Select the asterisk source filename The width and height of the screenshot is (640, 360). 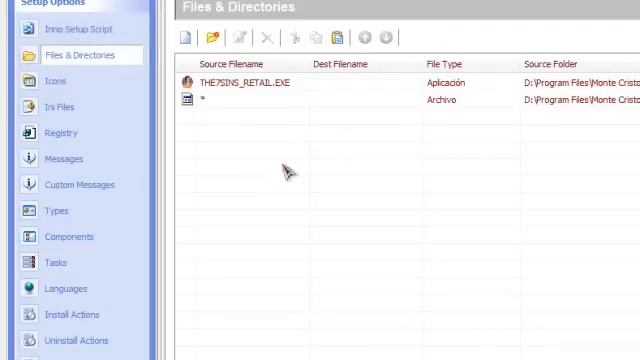(x=203, y=98)
